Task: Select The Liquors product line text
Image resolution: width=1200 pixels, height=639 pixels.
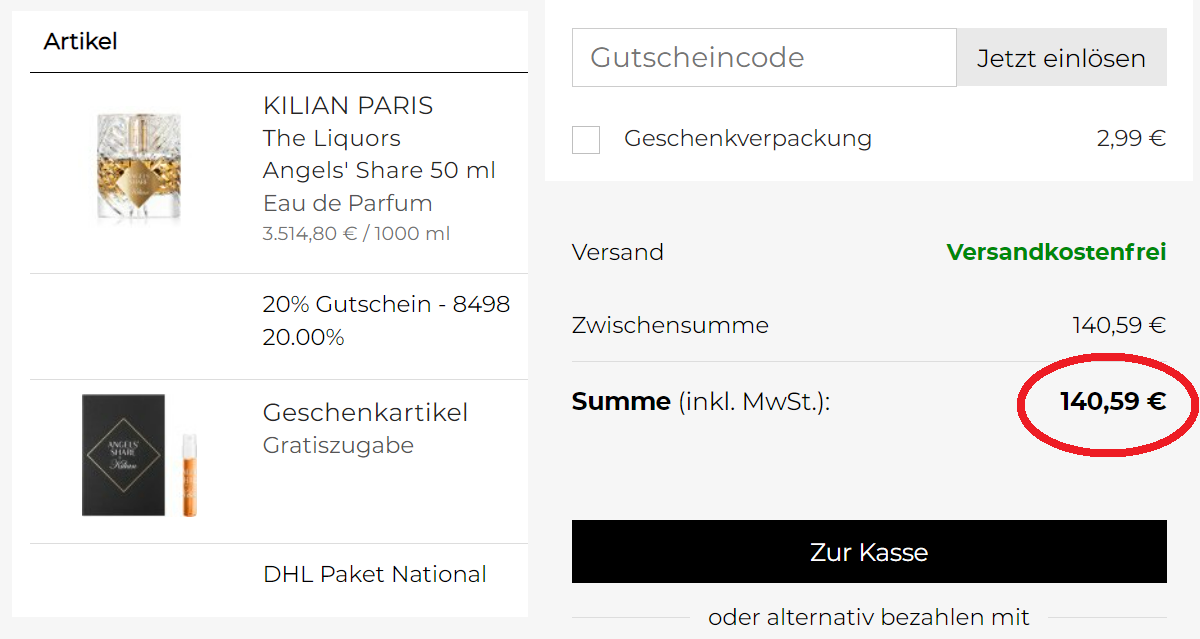Action: pyautogui.click(x=331, y=138)
